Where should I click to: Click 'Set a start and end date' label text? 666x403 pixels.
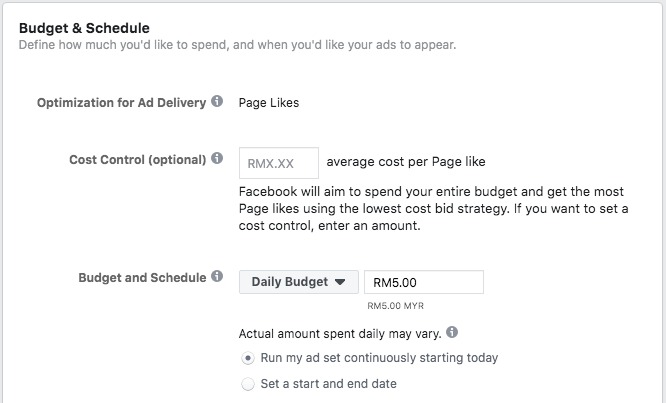[x=328, y=384]
